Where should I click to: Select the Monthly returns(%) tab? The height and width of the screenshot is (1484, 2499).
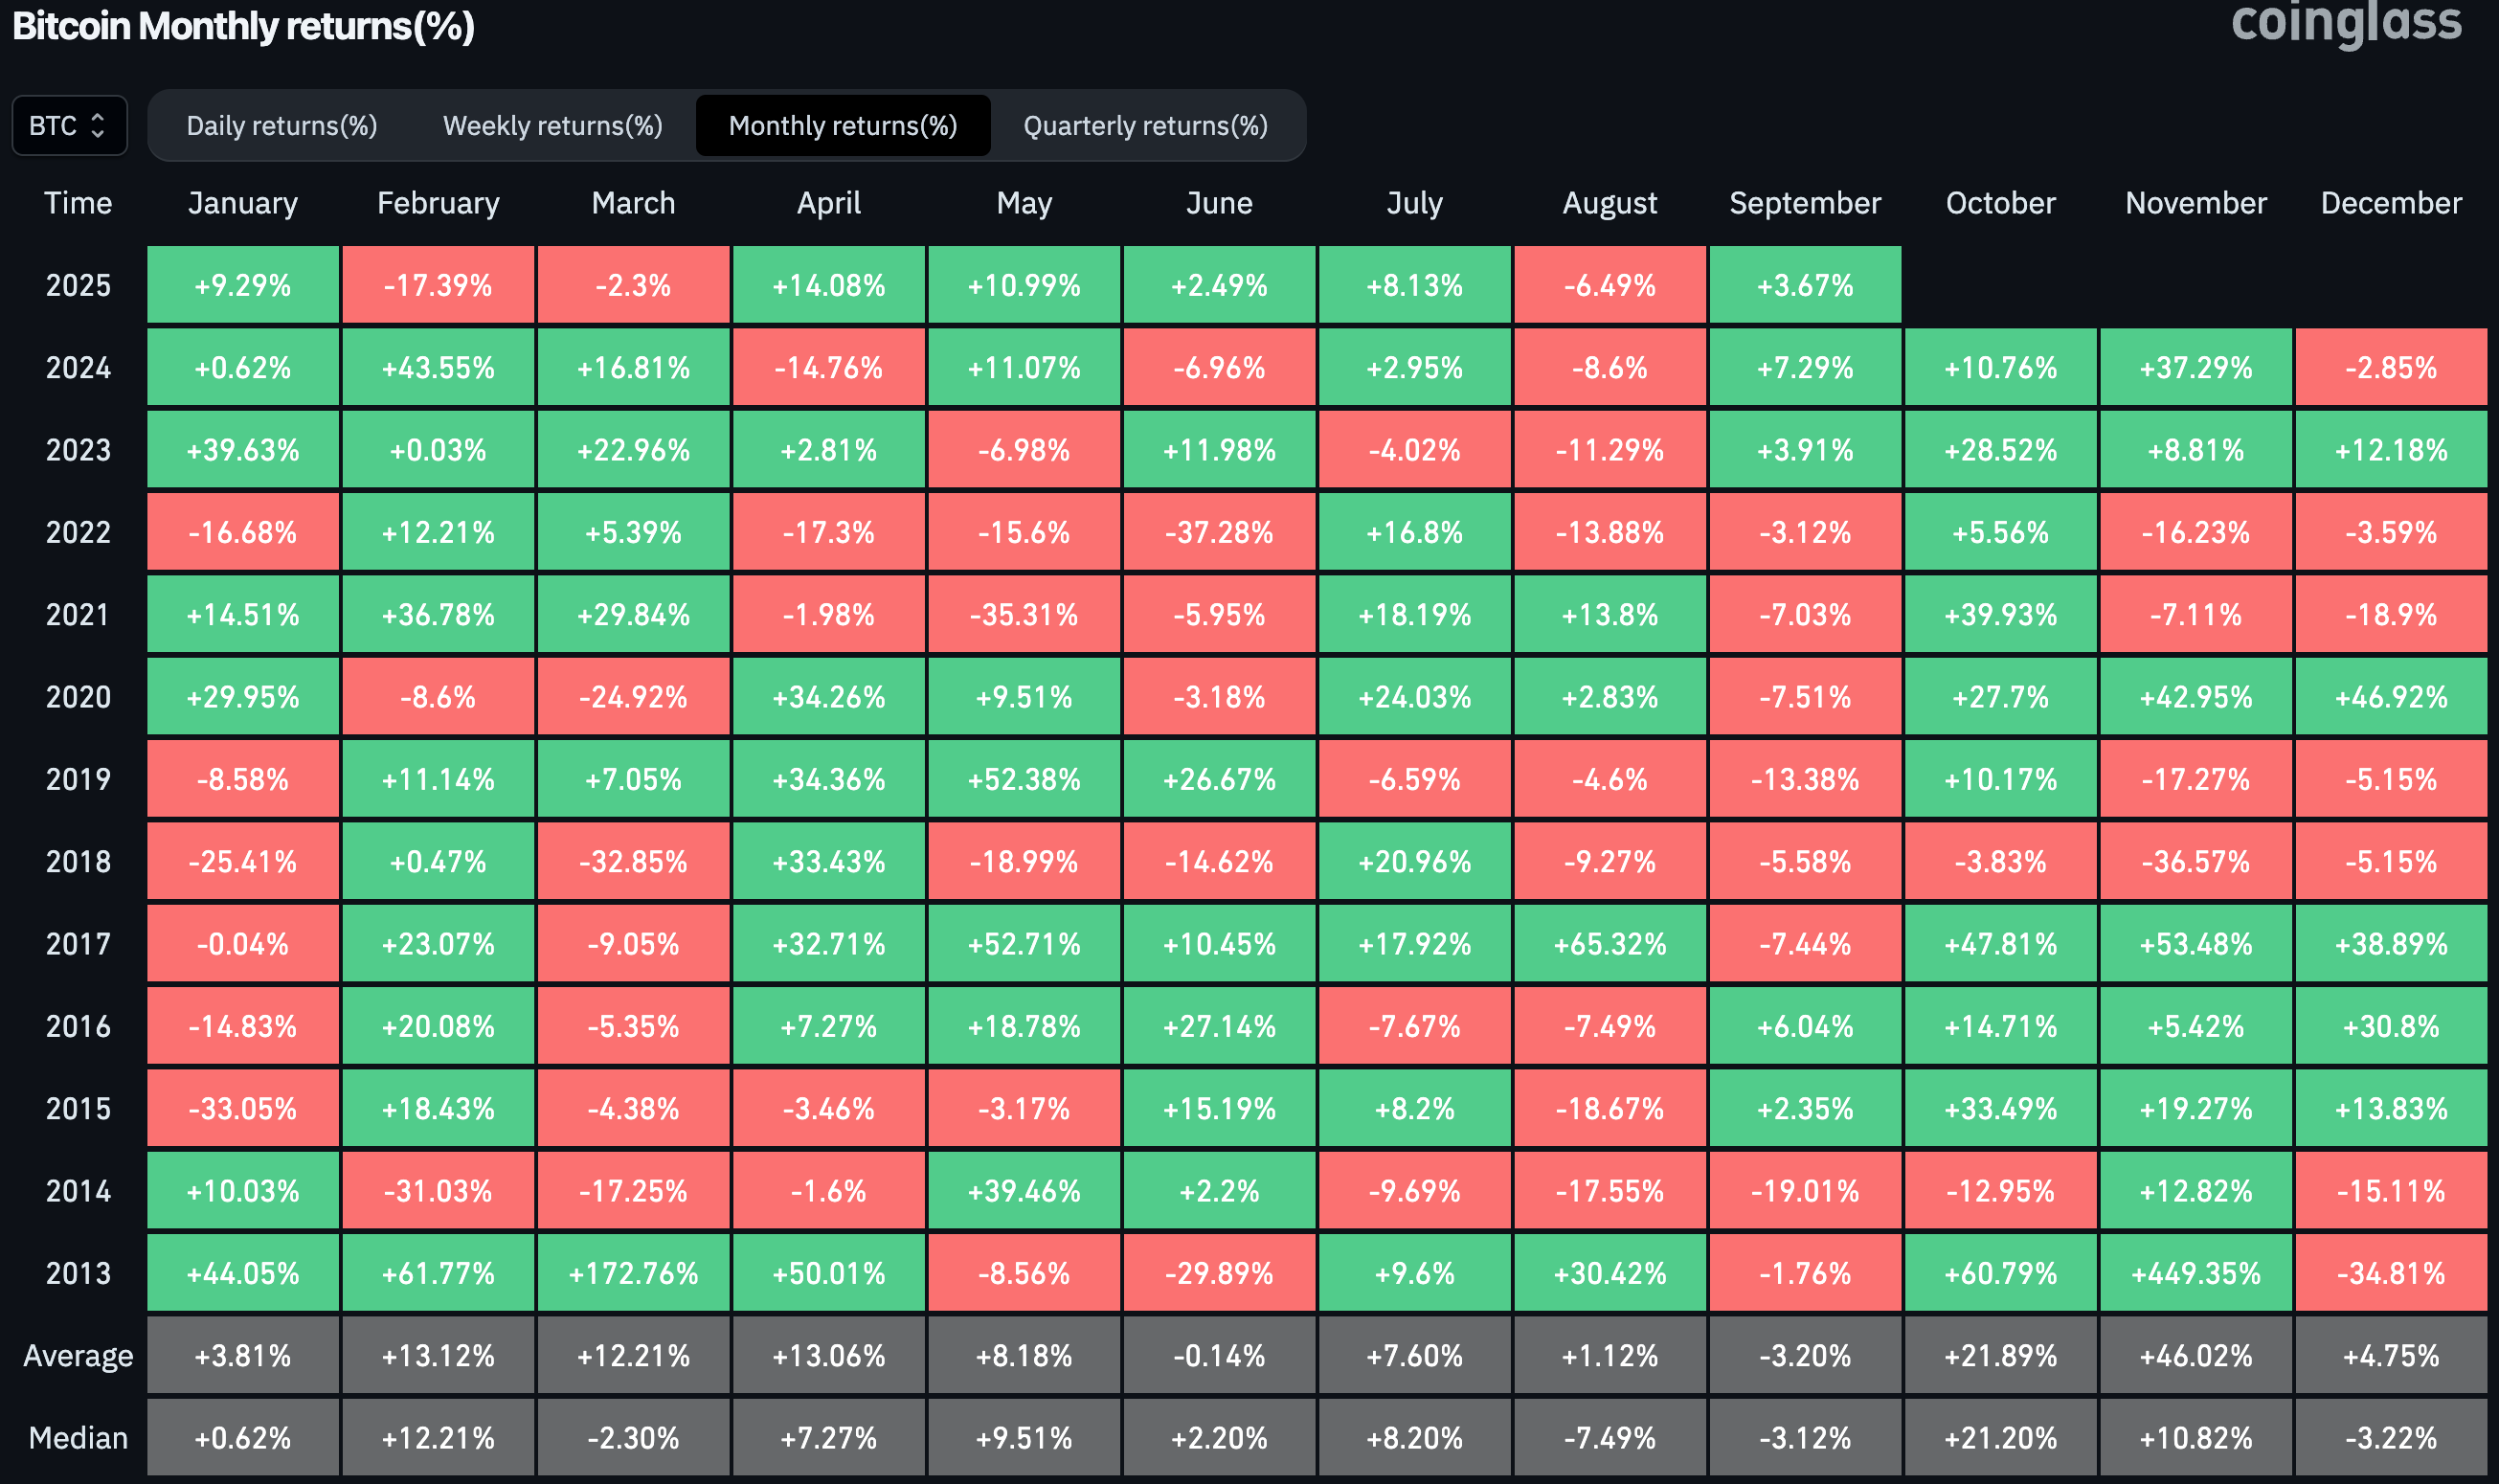[x=842, y=126]
